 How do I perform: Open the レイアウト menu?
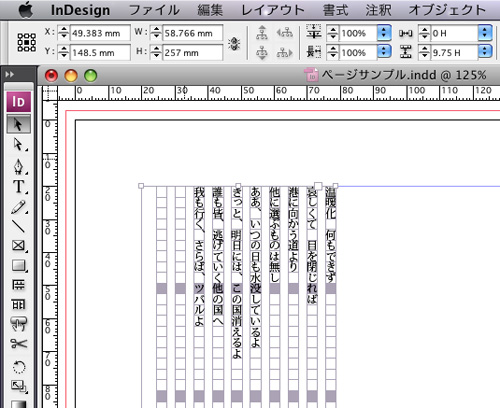click(273, 10)
